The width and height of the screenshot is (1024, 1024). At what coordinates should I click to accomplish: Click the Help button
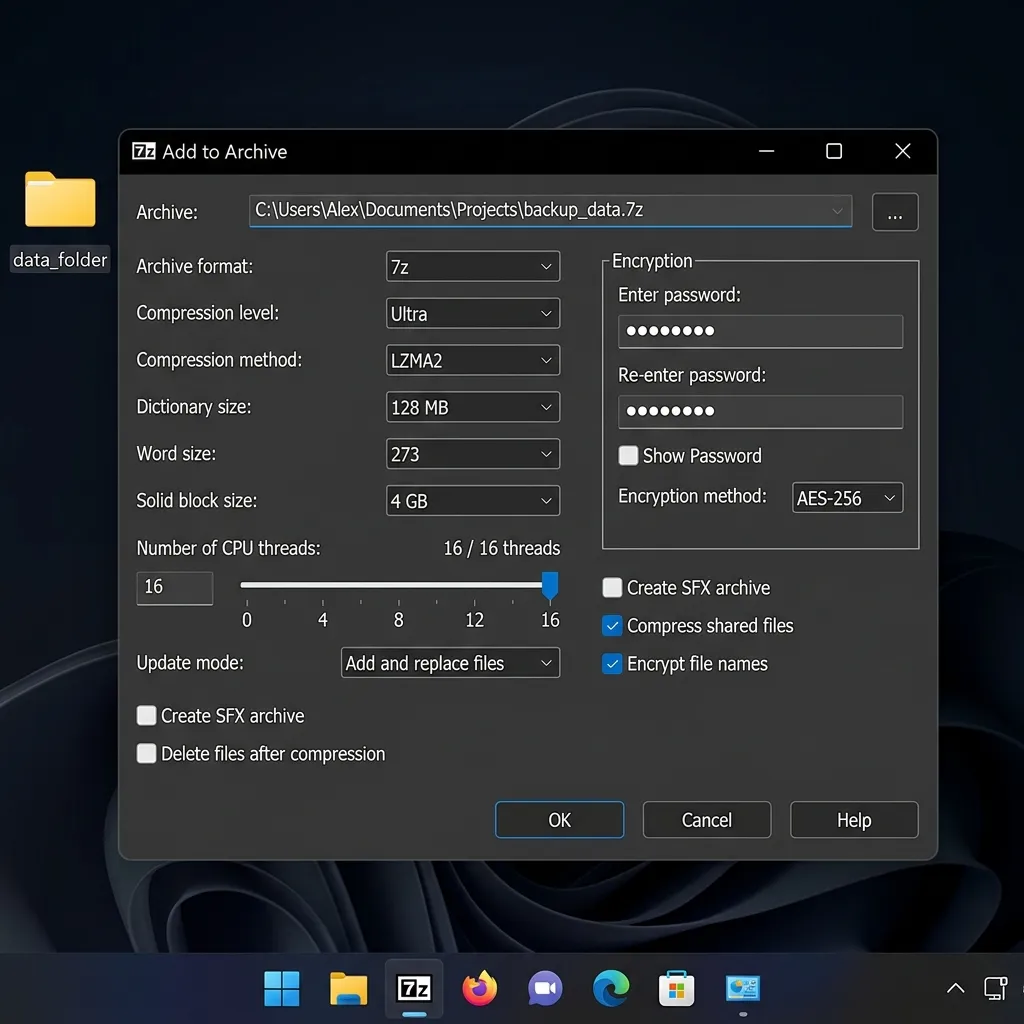coord(854,820)
